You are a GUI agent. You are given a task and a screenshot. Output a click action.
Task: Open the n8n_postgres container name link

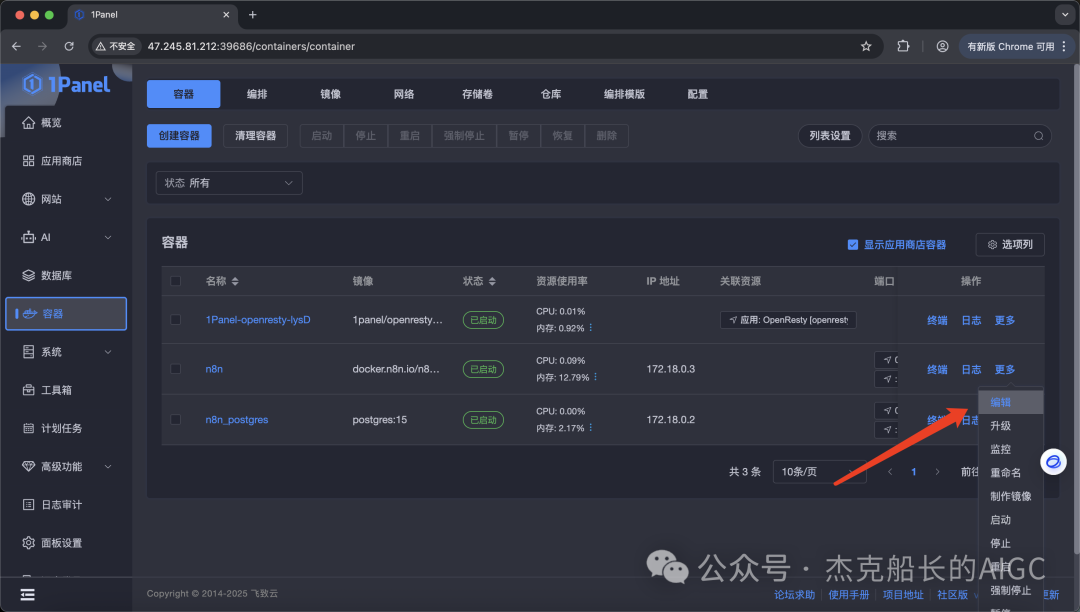(237, 419)
